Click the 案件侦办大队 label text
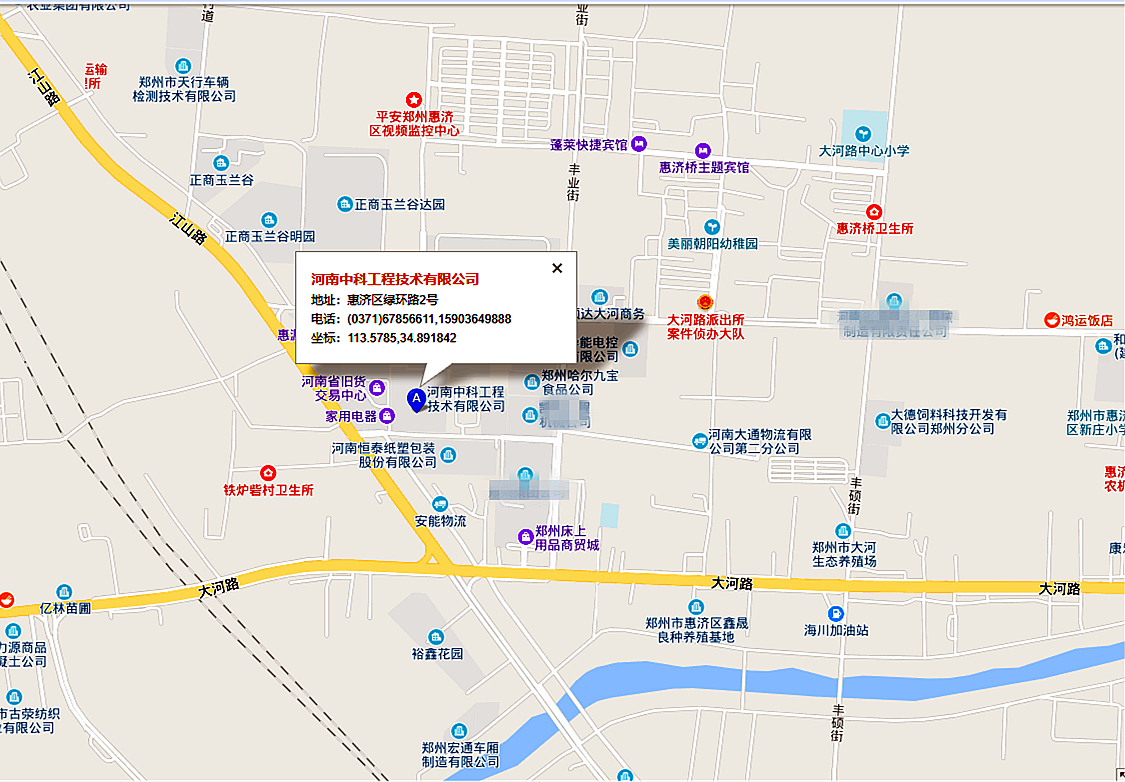The image size is (1125, 782). point(706,334)
